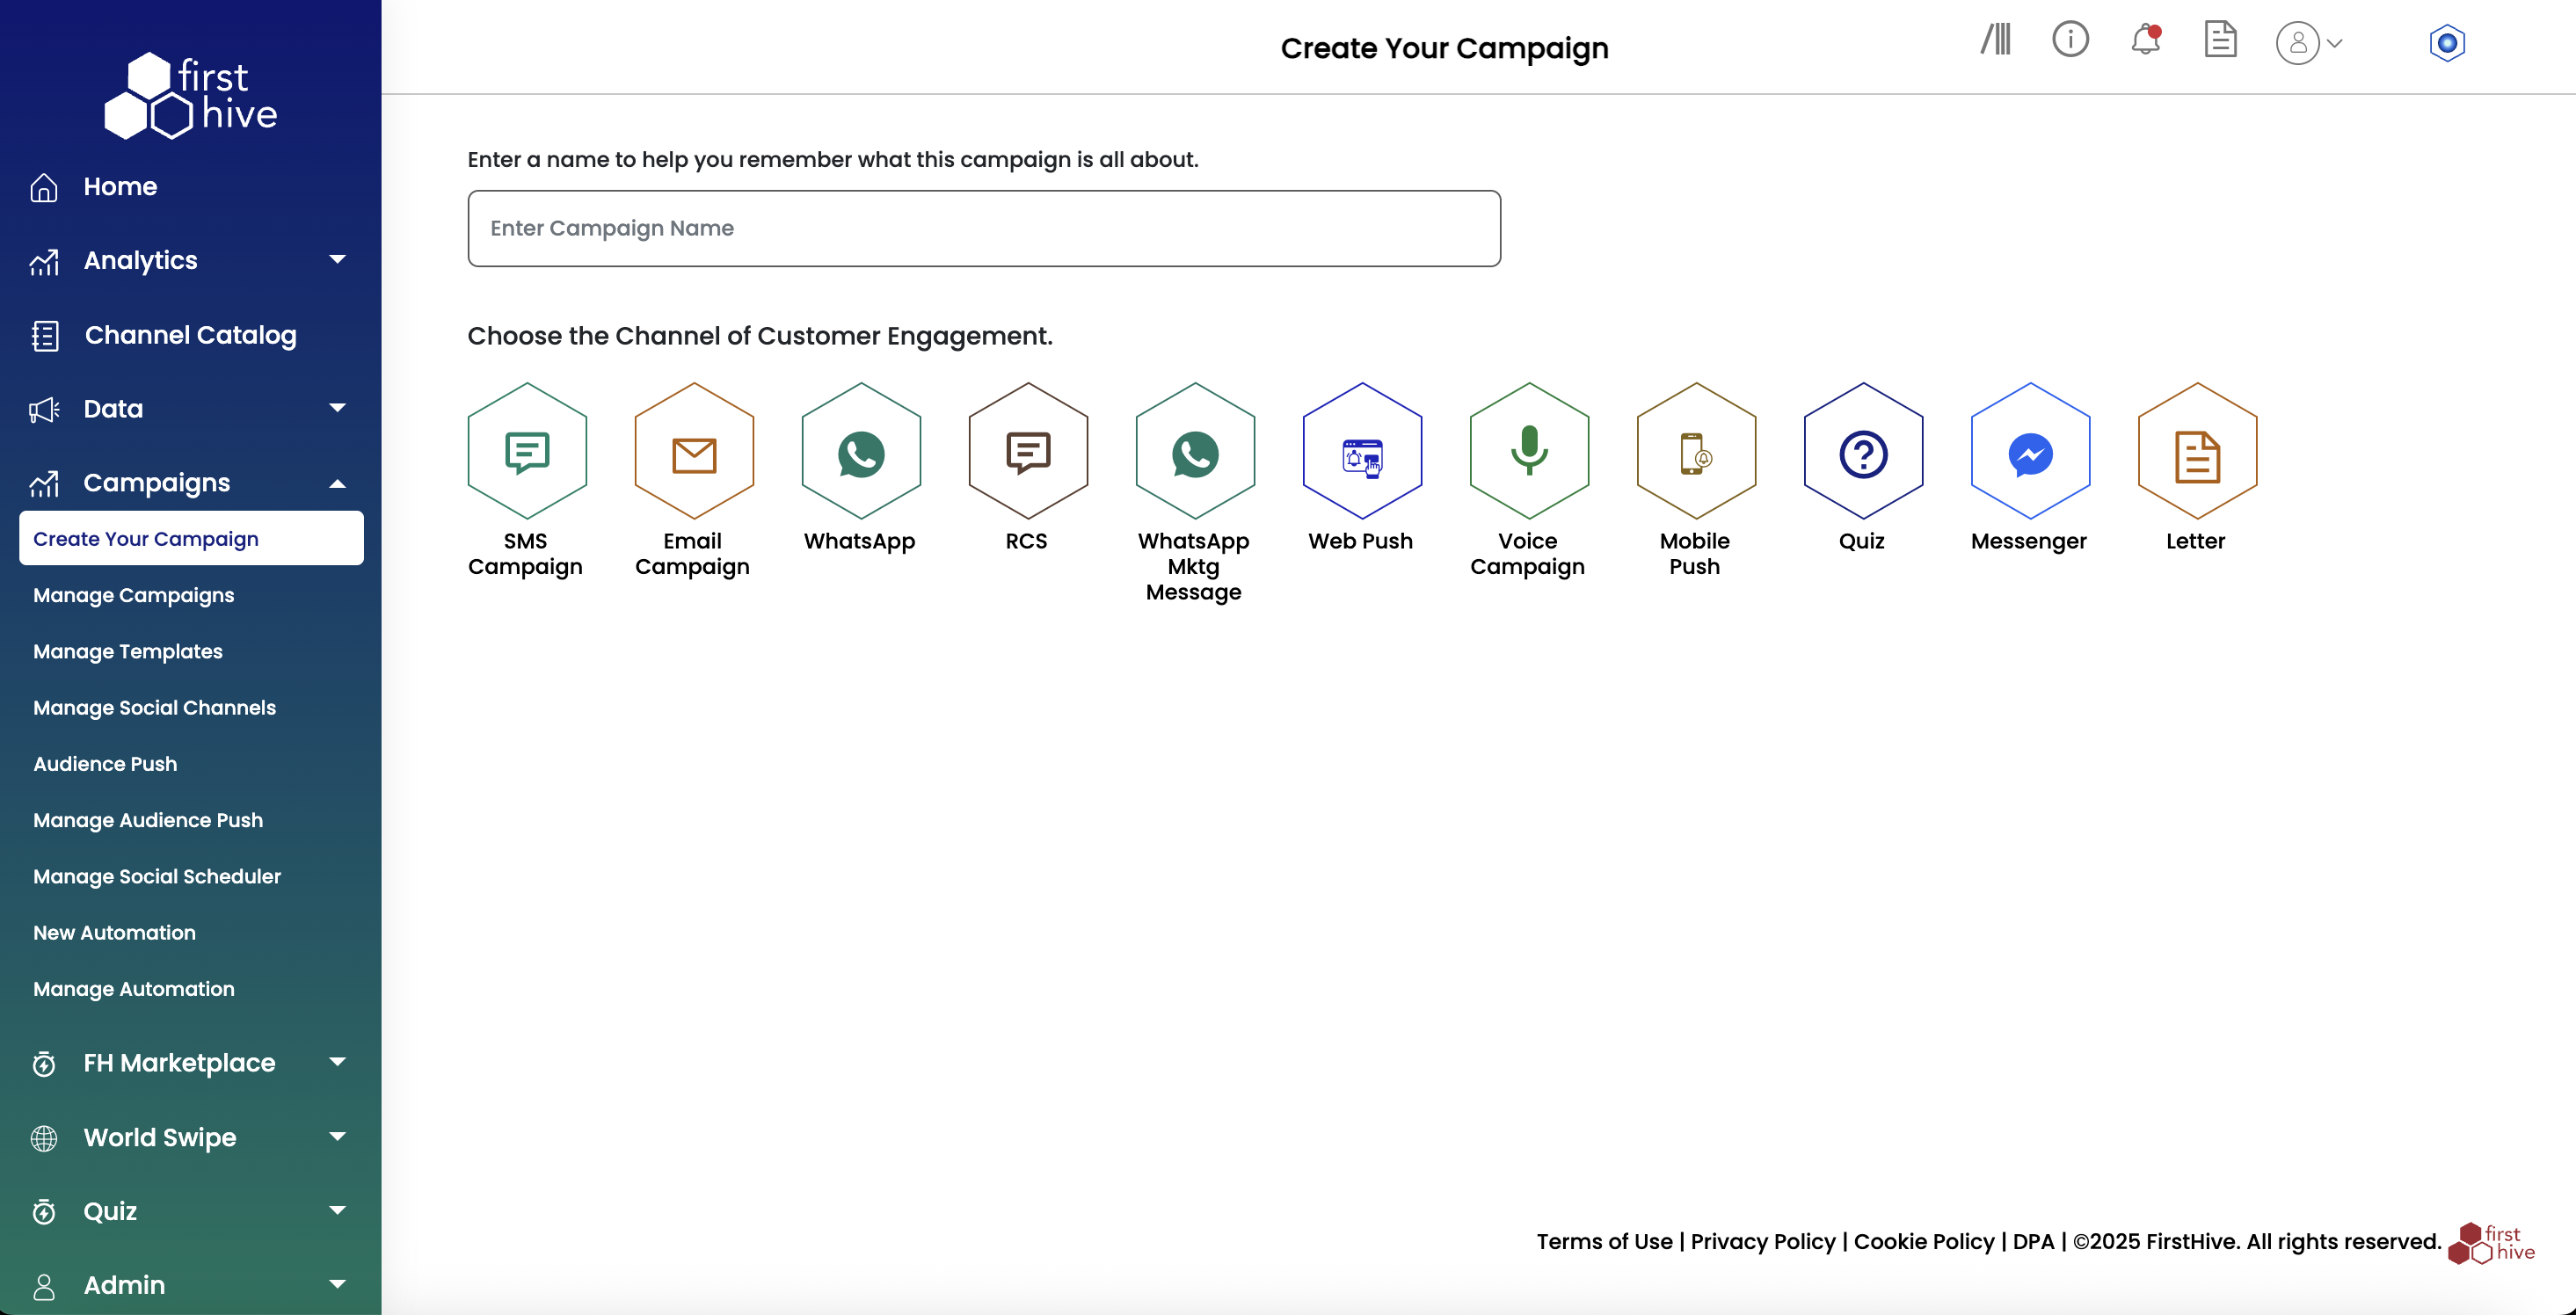Click the Admin person icon
This screenshot has height=1315, width=2576.
pyautogui.click(x=44, y=1286)
